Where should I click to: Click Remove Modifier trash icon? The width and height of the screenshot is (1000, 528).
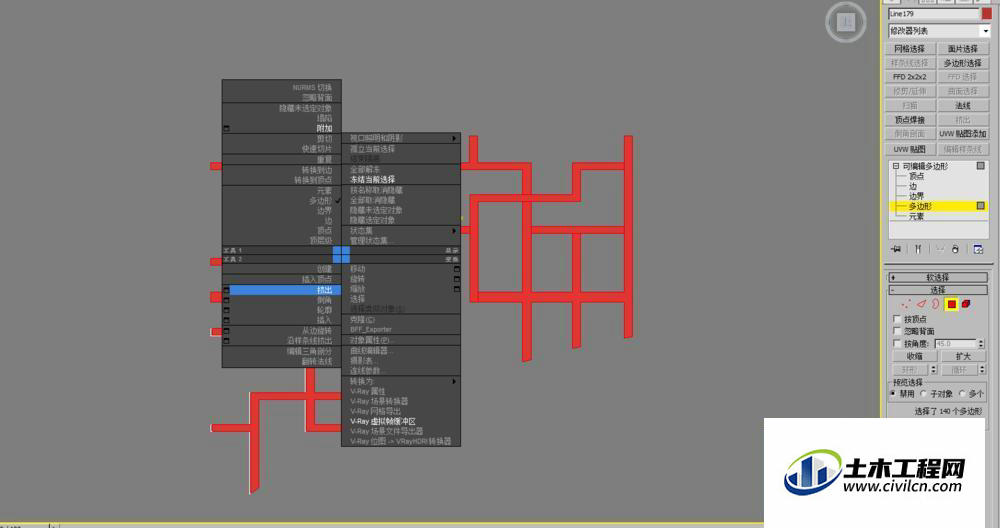(955, 249)
